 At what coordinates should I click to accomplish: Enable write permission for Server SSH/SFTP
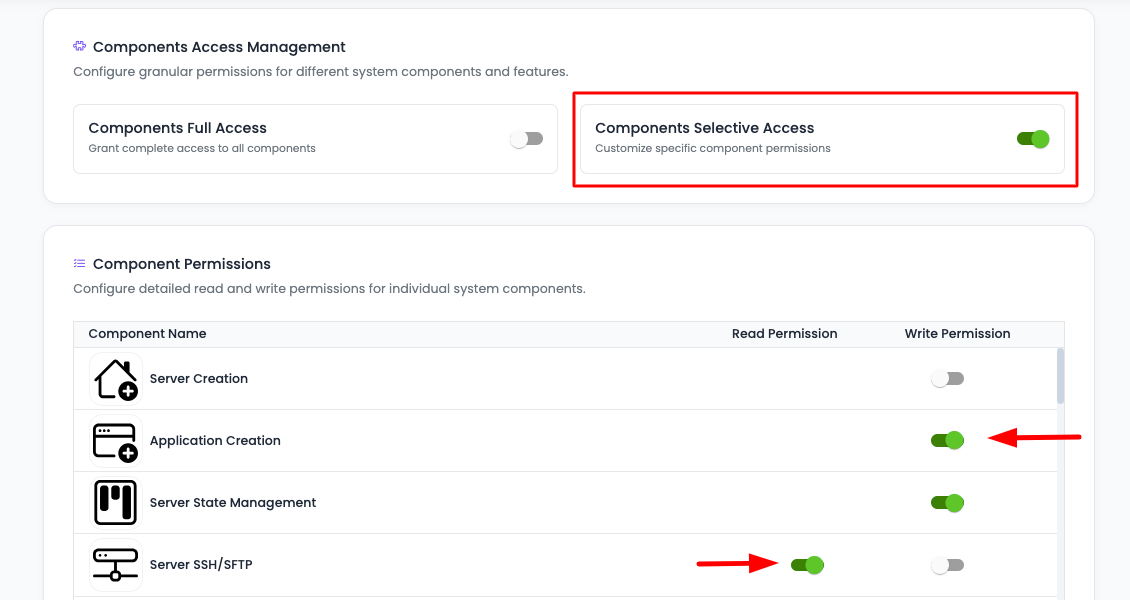(947, 564)
